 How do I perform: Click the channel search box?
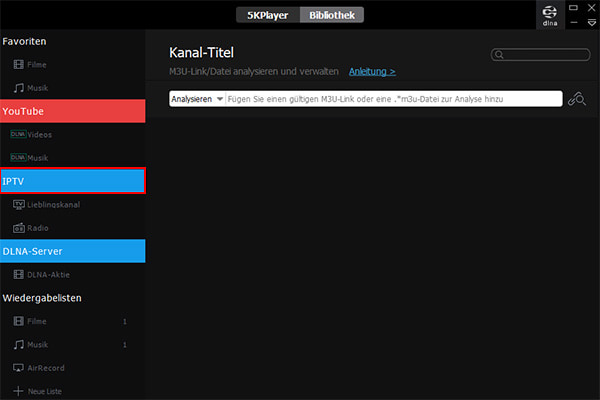pos(540,55)
